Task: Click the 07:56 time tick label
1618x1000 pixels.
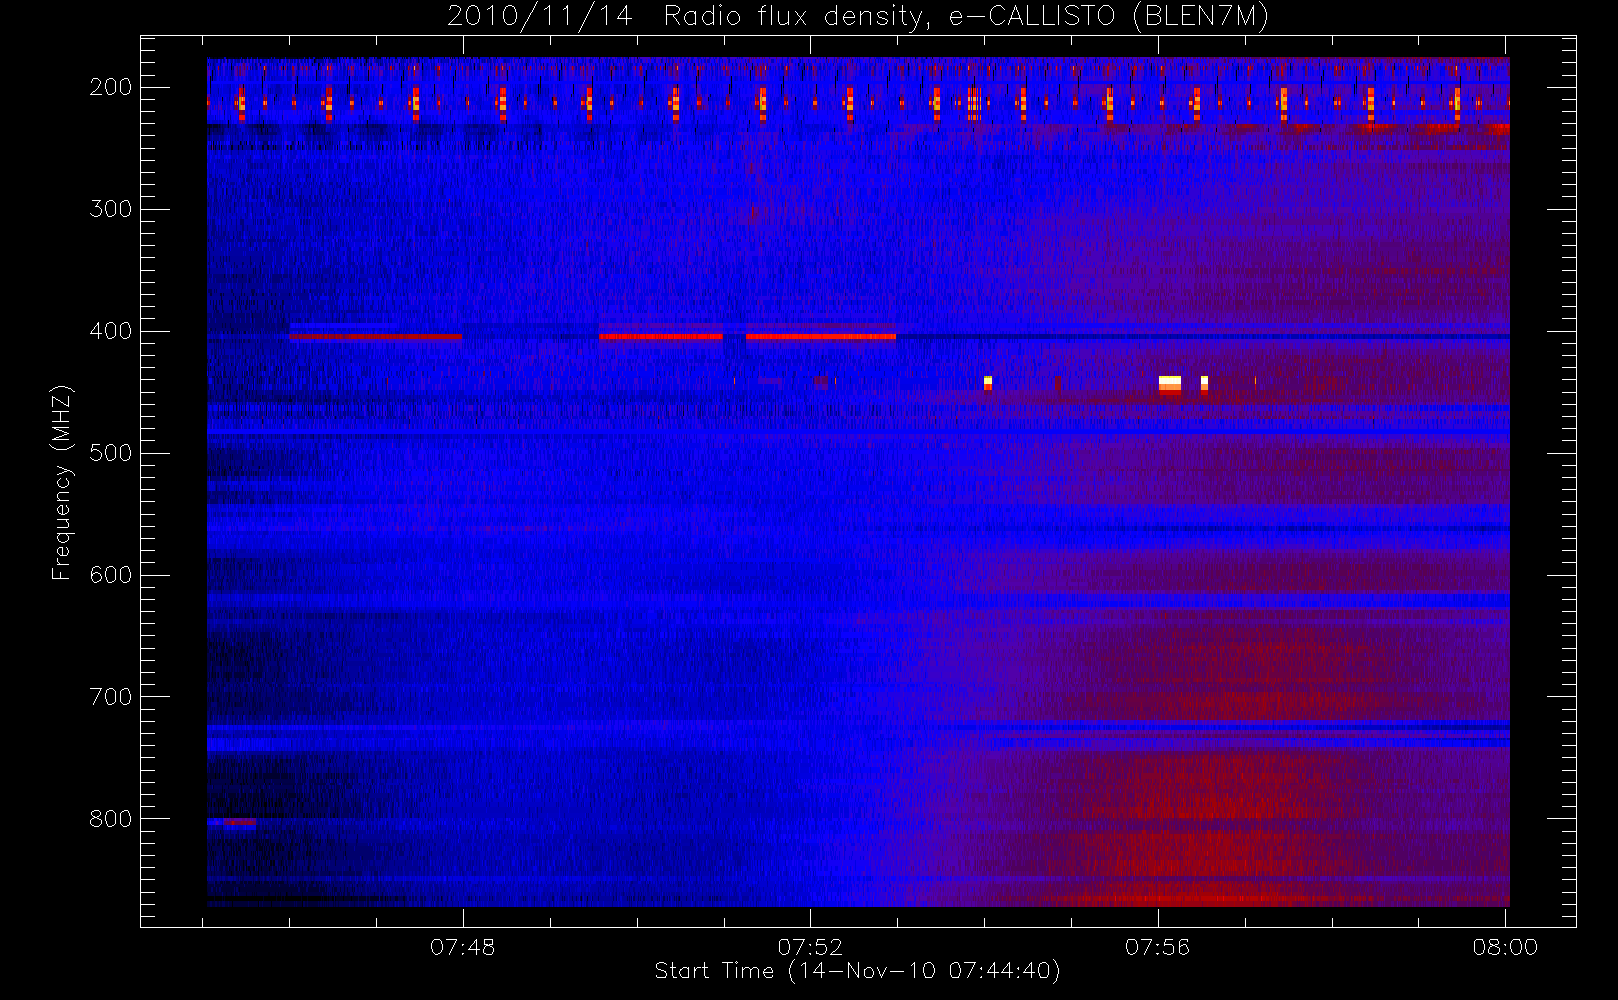Action: (x=1158, y=947)
